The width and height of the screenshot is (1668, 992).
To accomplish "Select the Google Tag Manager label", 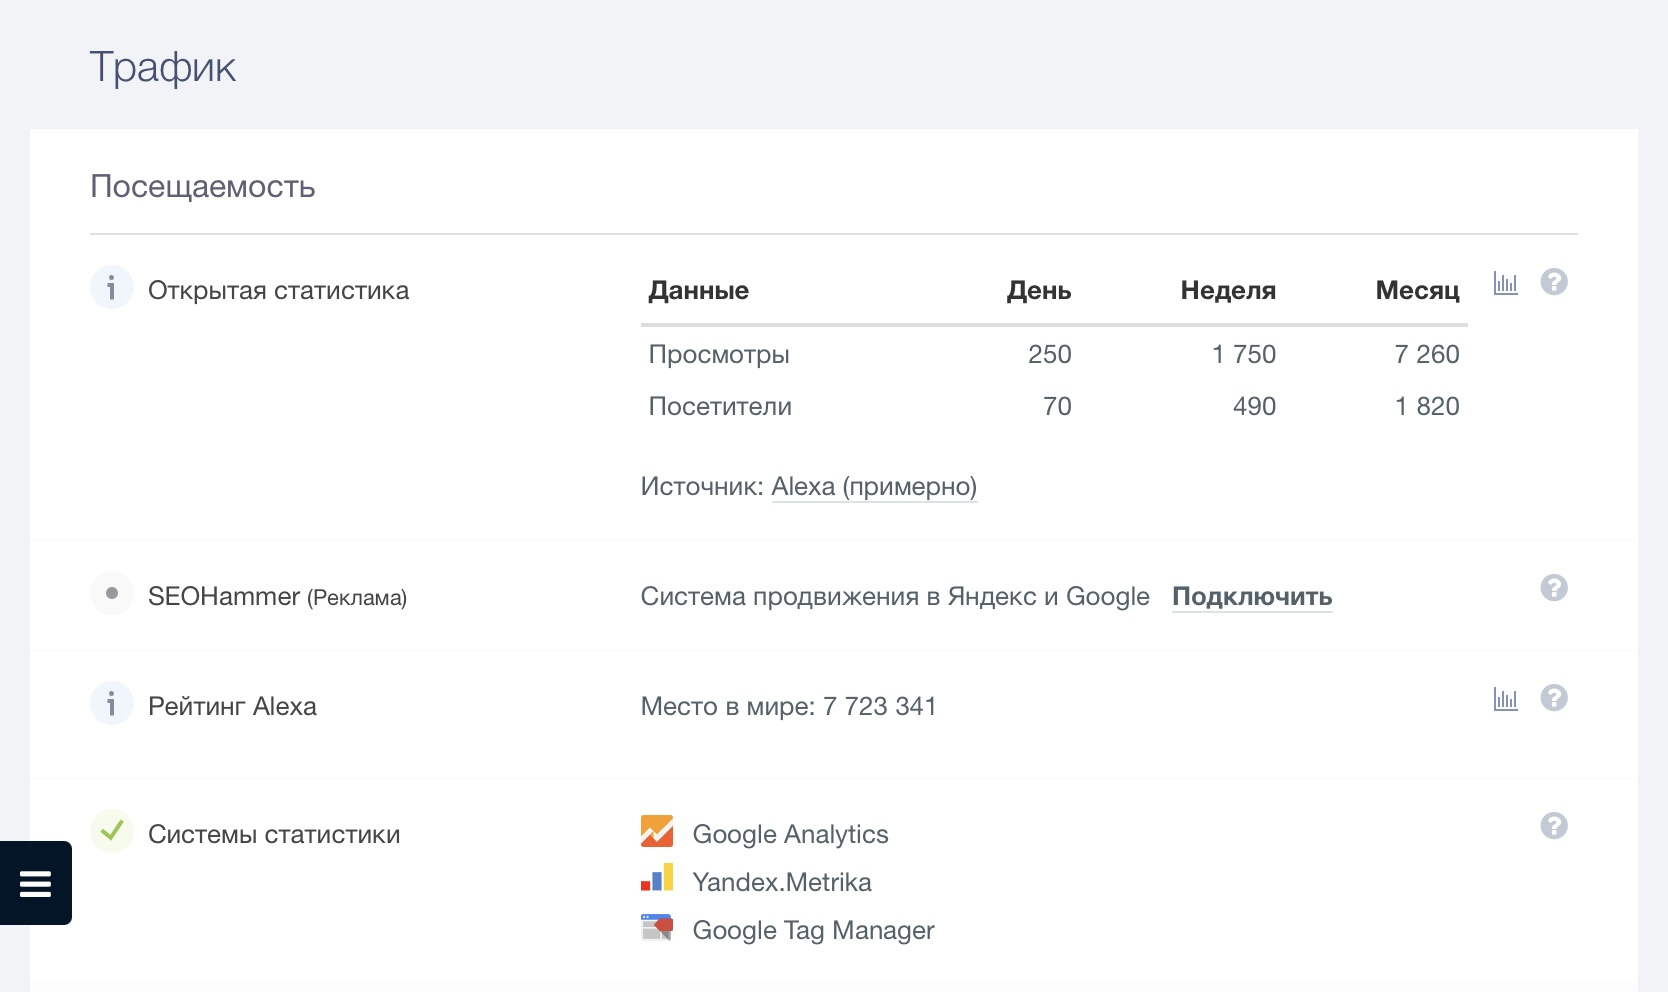I will tap(813, 930).
